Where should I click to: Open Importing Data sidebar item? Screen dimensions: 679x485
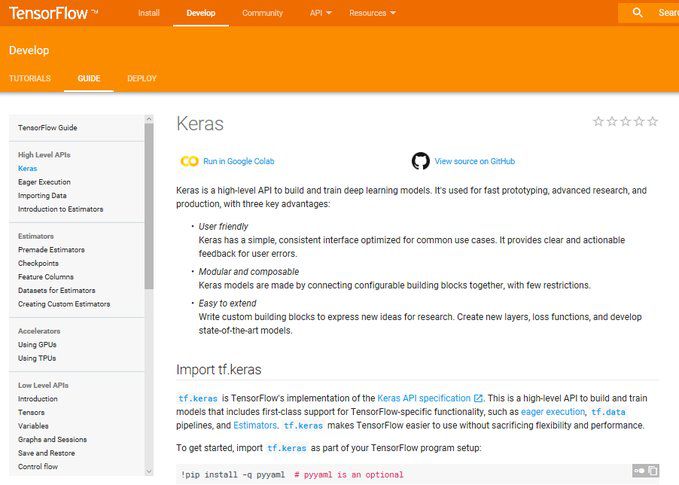click(42, 195)
